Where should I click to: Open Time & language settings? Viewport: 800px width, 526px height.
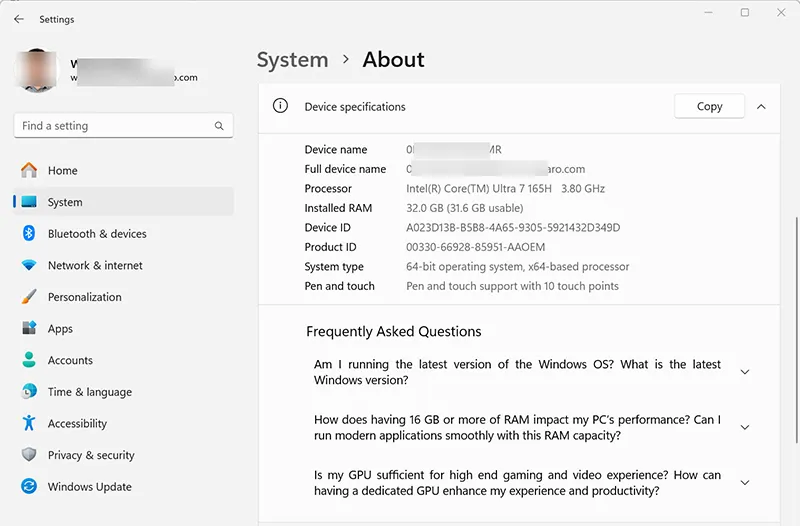[123, 392]
